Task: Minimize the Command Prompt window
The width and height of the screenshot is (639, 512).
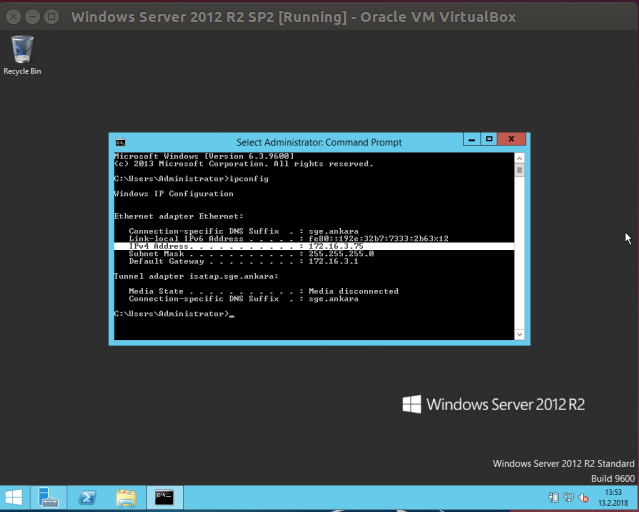Action: click(472, 139)
